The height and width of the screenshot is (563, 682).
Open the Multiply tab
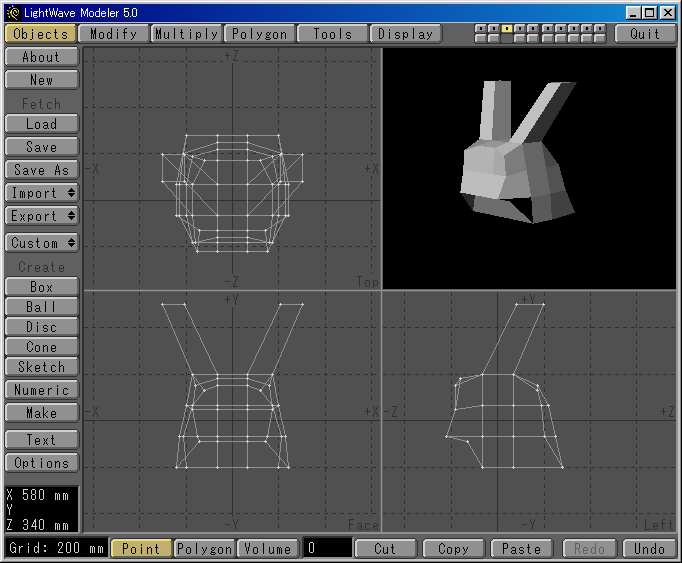point(186,33)
